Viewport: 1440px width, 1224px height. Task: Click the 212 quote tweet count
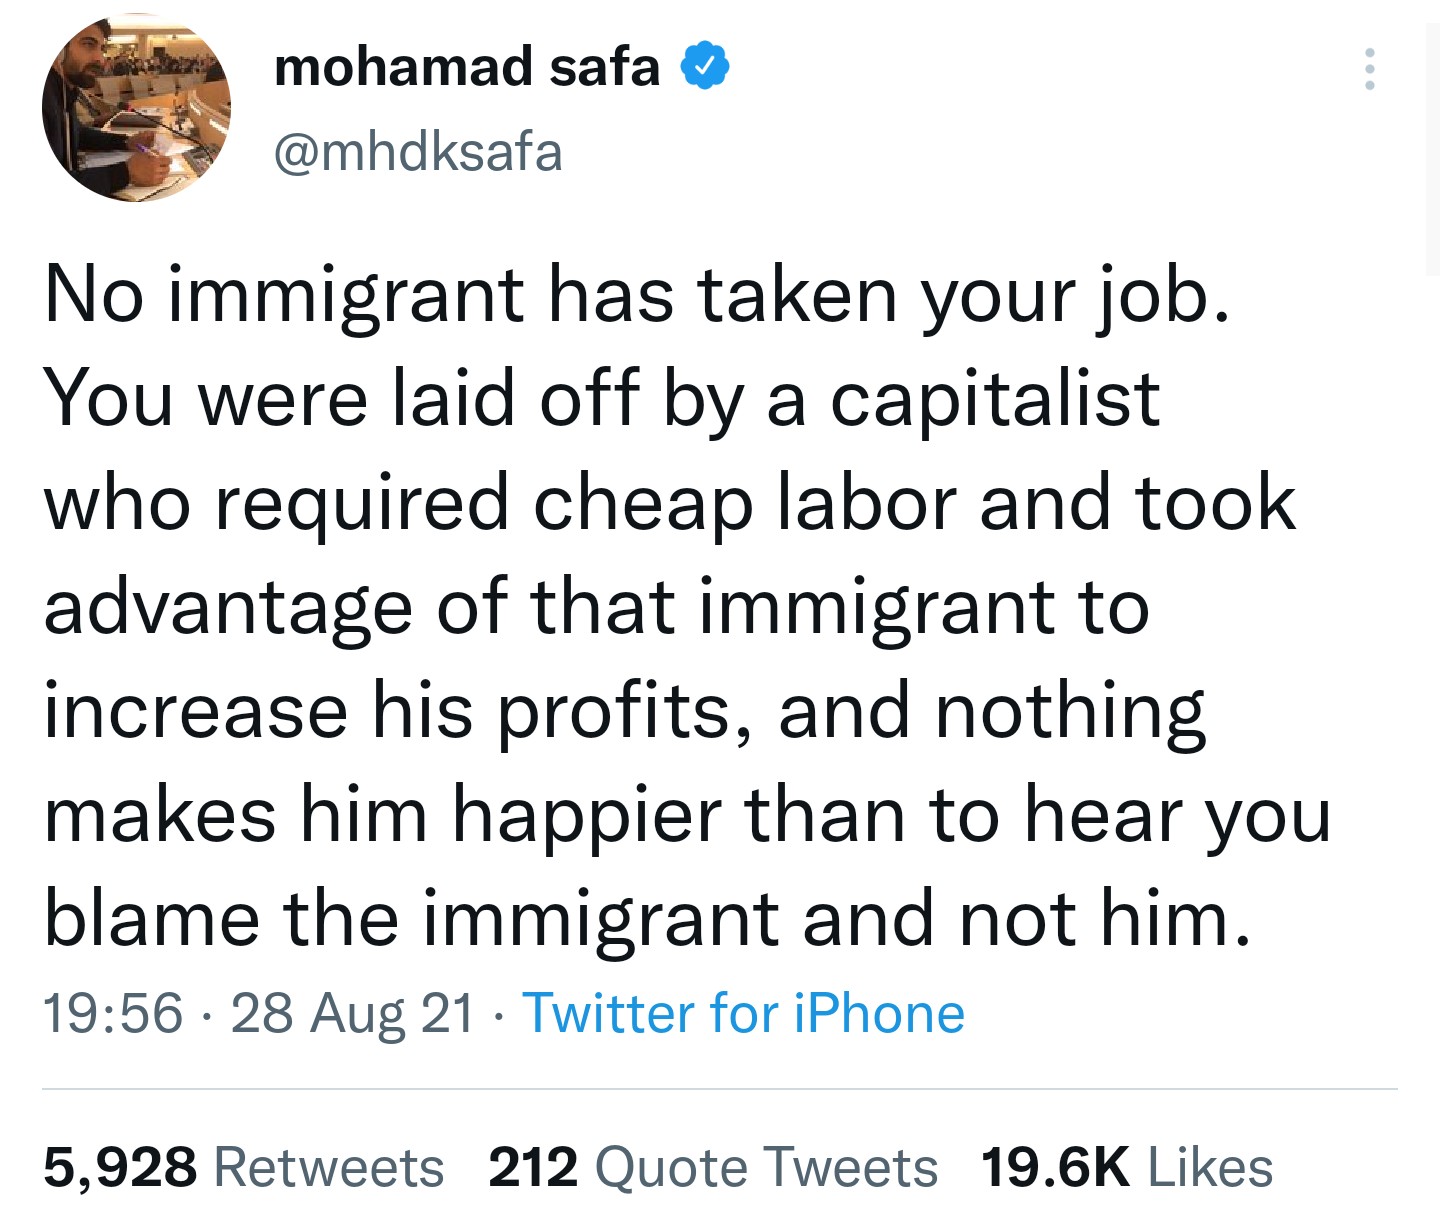pyautogui.click(x=533, y=1167)
